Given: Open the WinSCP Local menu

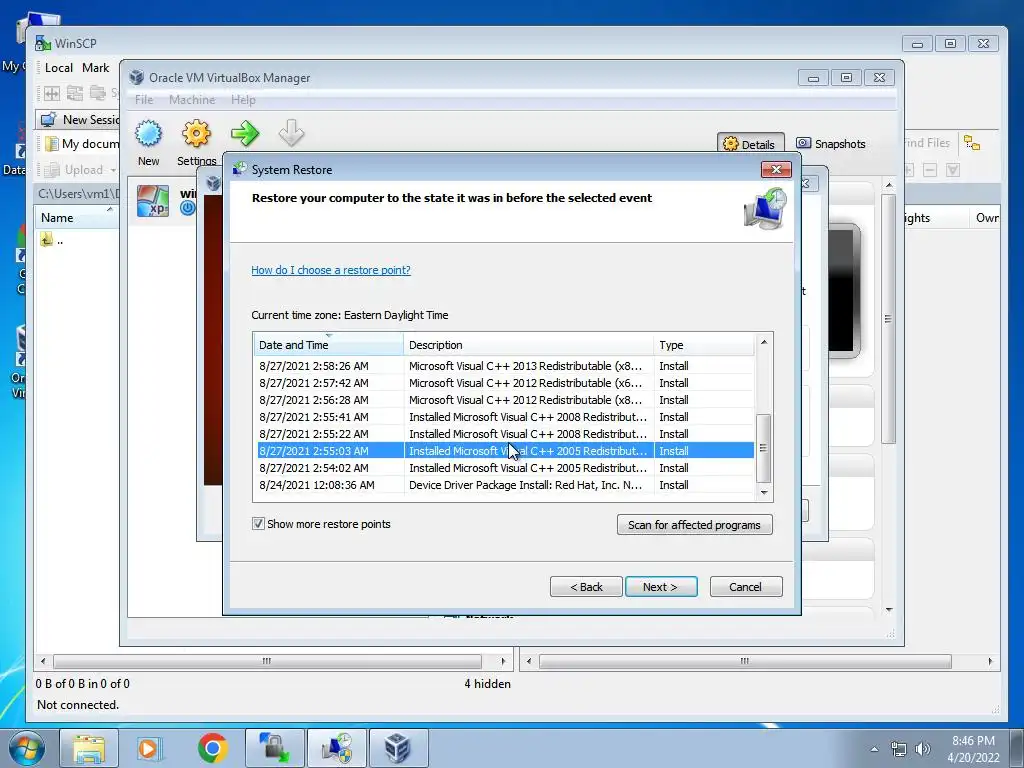Looking at the screenshot, I should click(x=59, y=67).
